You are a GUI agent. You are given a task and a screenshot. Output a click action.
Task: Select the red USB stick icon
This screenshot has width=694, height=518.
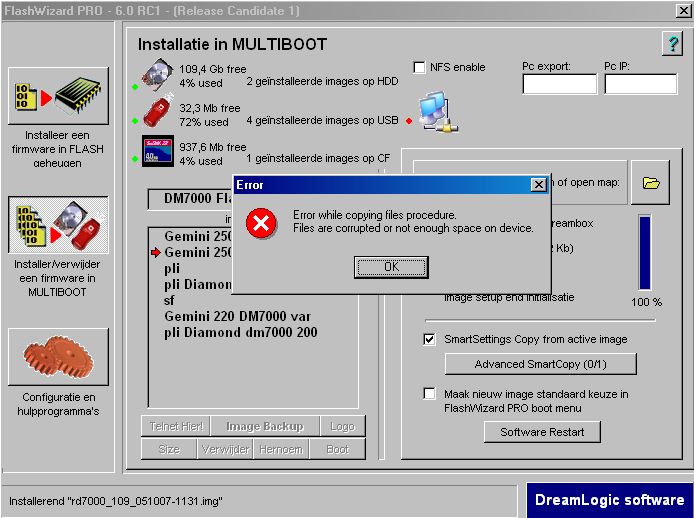point(159,111)
